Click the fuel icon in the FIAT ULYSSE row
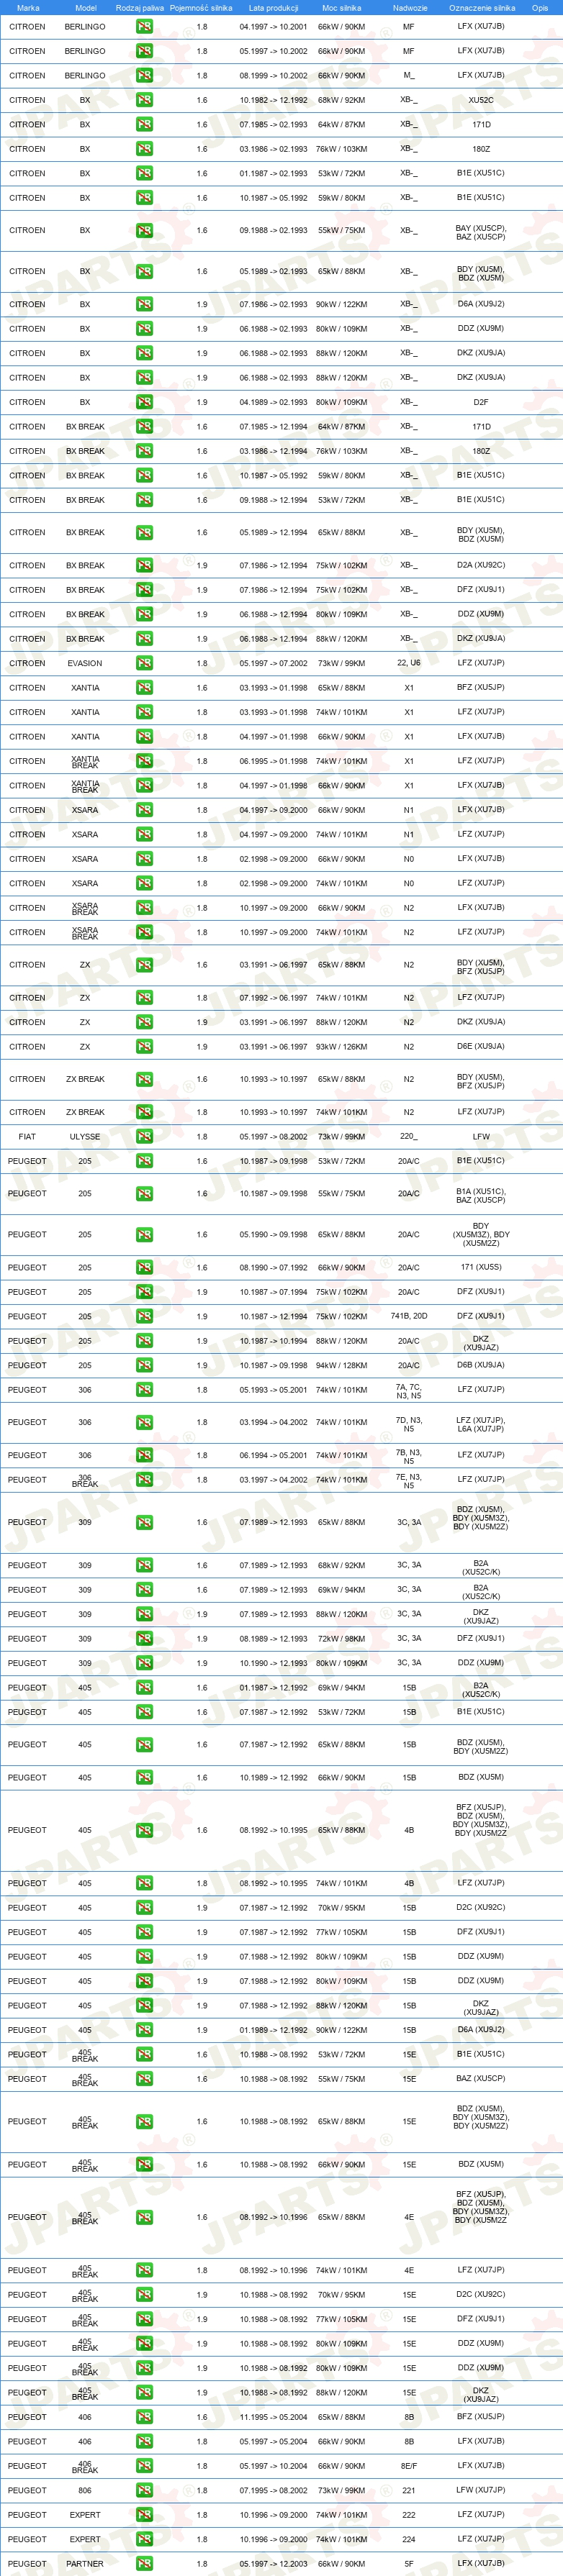Image resolution: width=563 pixels, height=2576 pixels. click(144, 1136)
